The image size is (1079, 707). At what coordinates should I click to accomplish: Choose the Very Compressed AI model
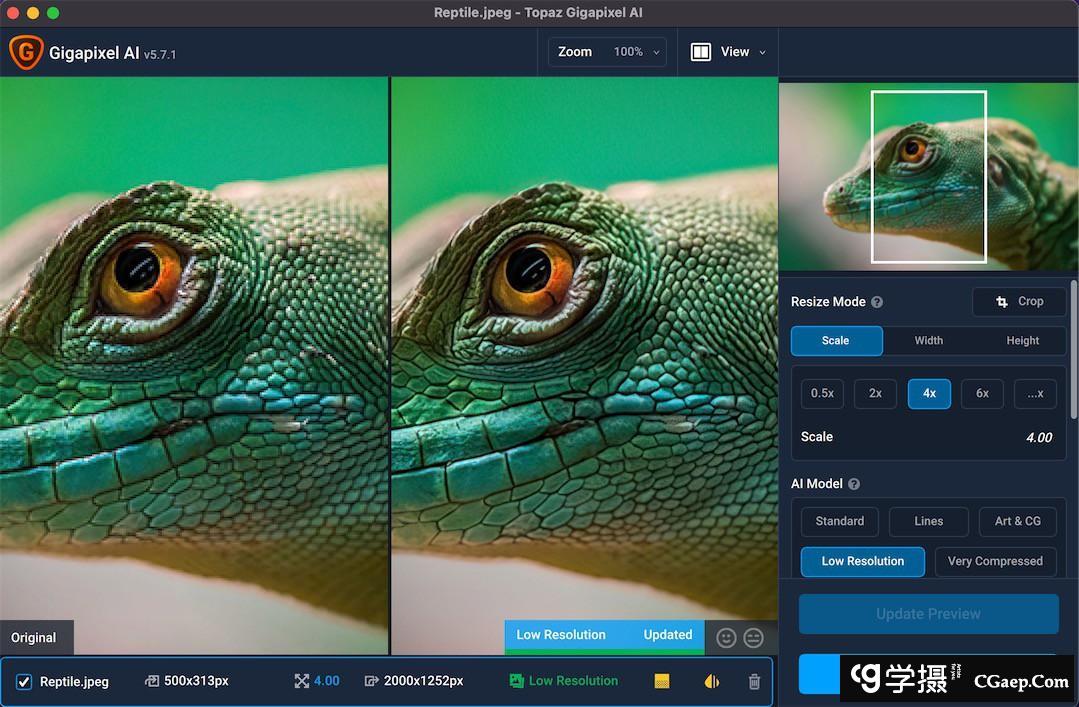pyautogui.click(x=994, y=561)
